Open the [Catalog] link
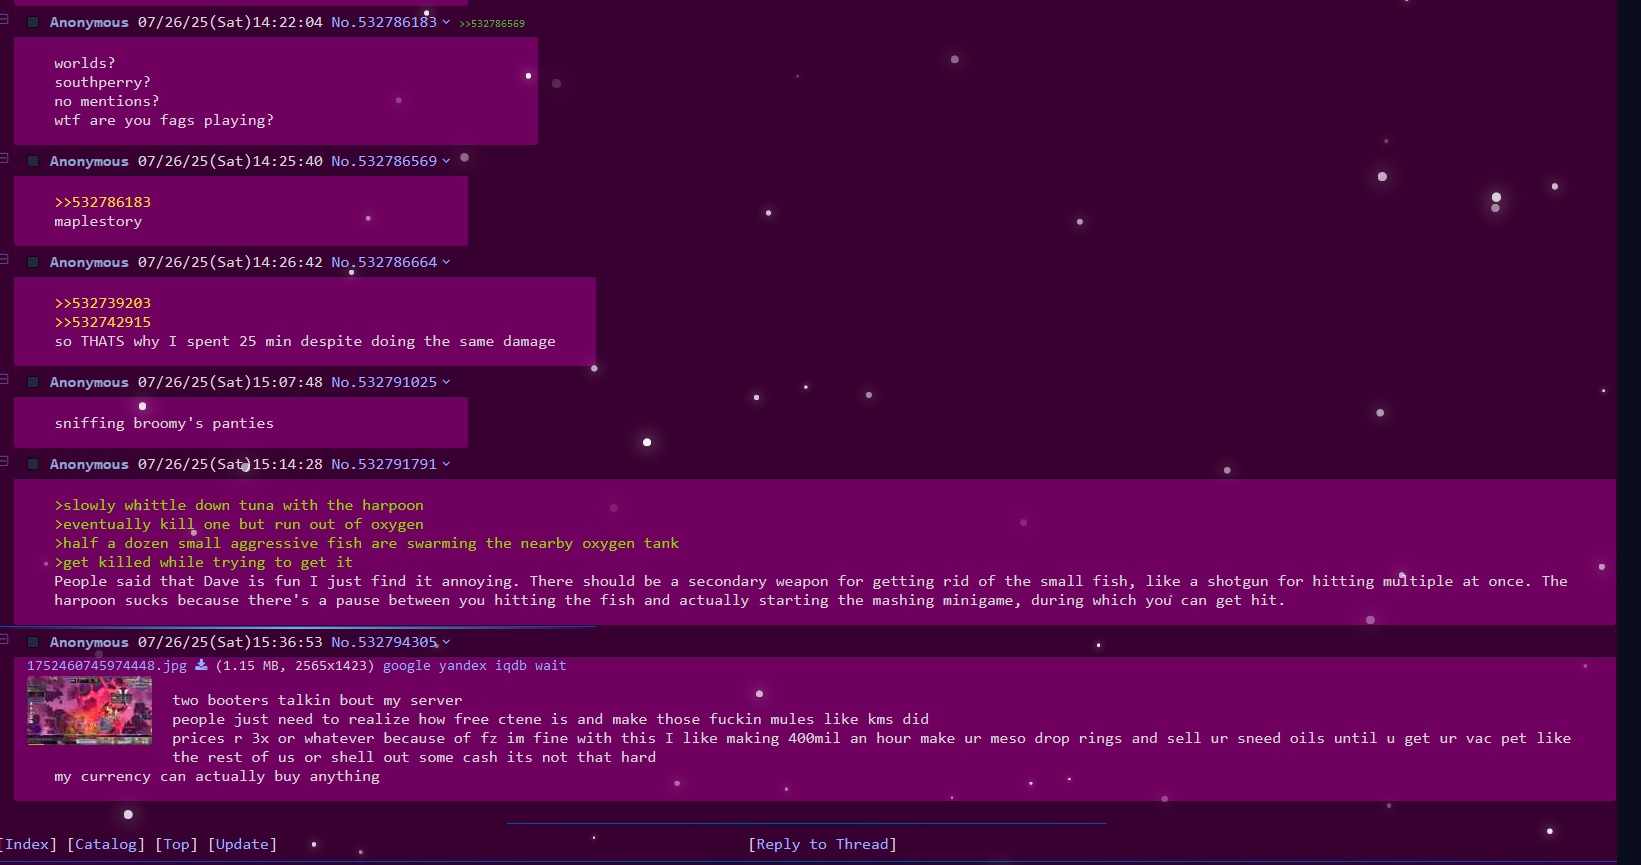Viewport: 1641px width, 865px height. tap(106, 844)
